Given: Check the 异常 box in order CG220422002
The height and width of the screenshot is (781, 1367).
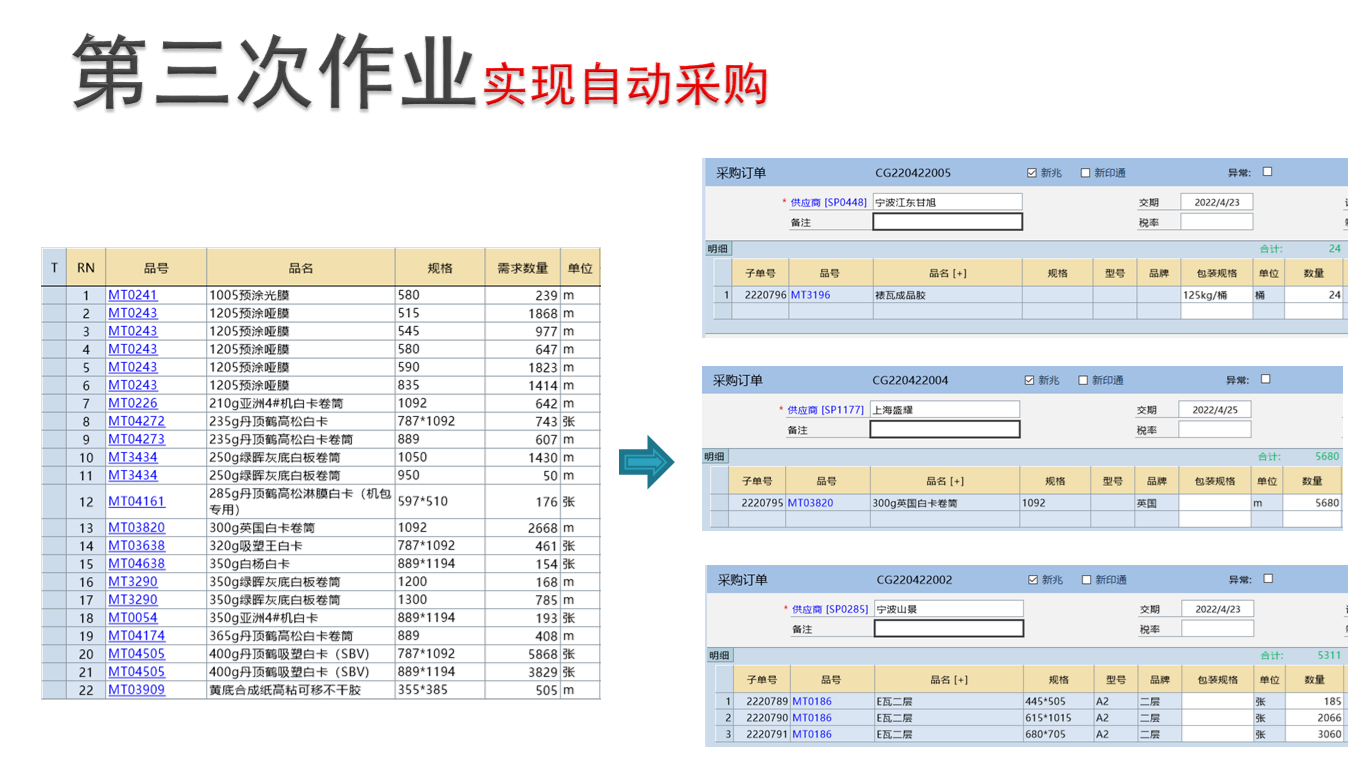Looking at the screenshot, I should [x=1268, y=579].
